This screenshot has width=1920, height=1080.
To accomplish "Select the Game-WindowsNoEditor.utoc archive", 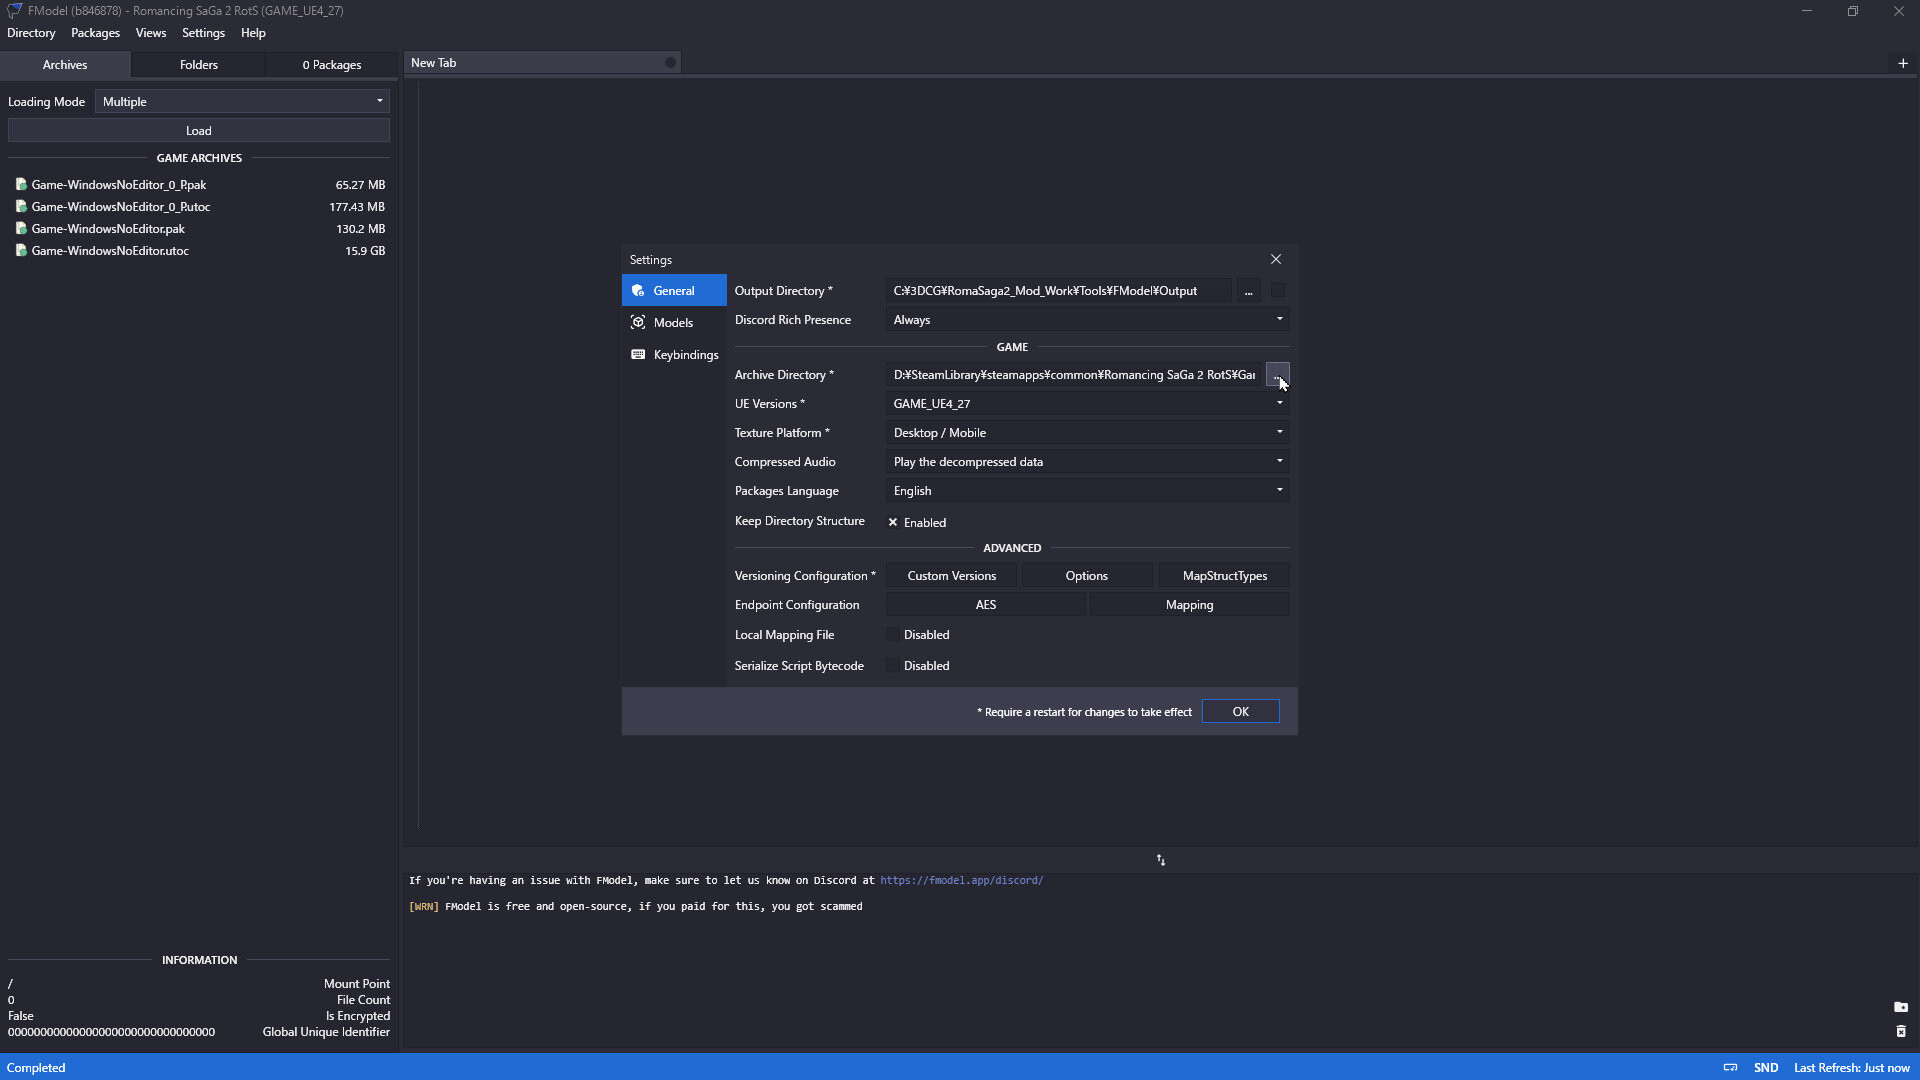I will point(110,251).
